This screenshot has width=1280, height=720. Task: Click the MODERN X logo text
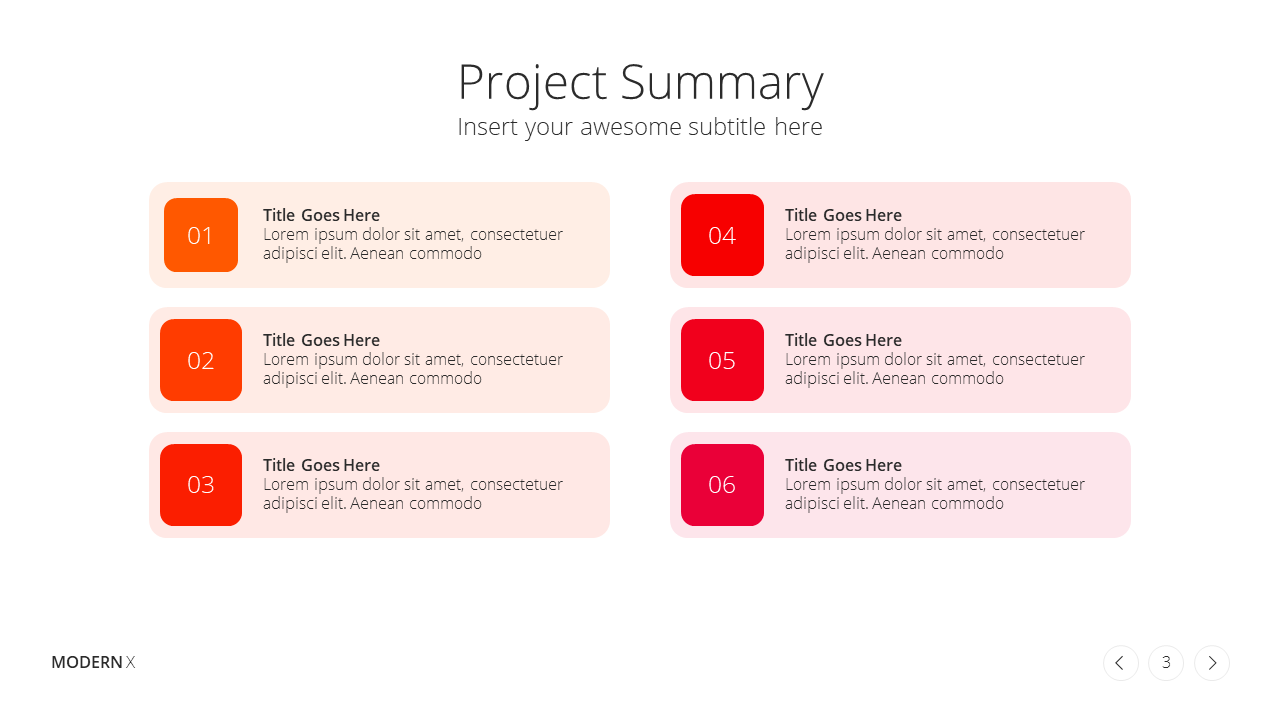pos(93,662)
